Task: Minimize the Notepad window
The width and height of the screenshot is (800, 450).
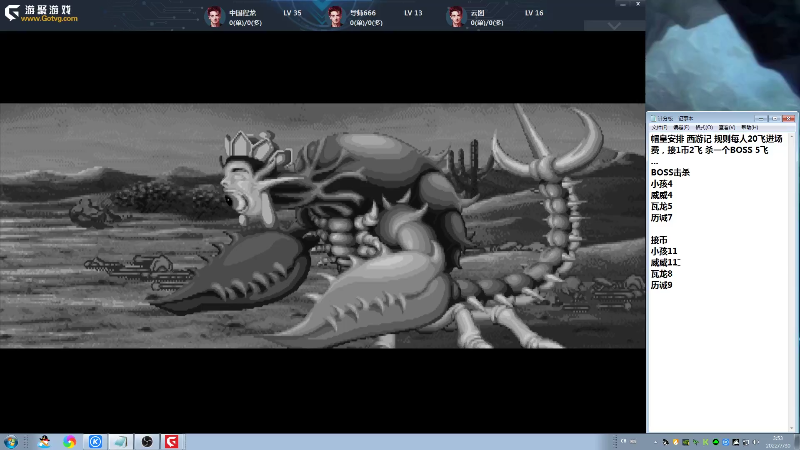Action: [761, 118]
